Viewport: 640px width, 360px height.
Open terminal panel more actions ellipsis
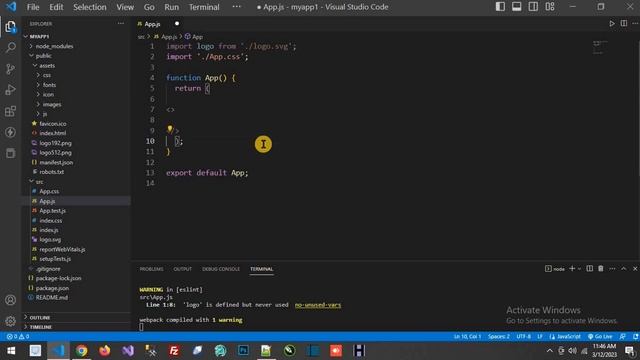tap(612, 269)
